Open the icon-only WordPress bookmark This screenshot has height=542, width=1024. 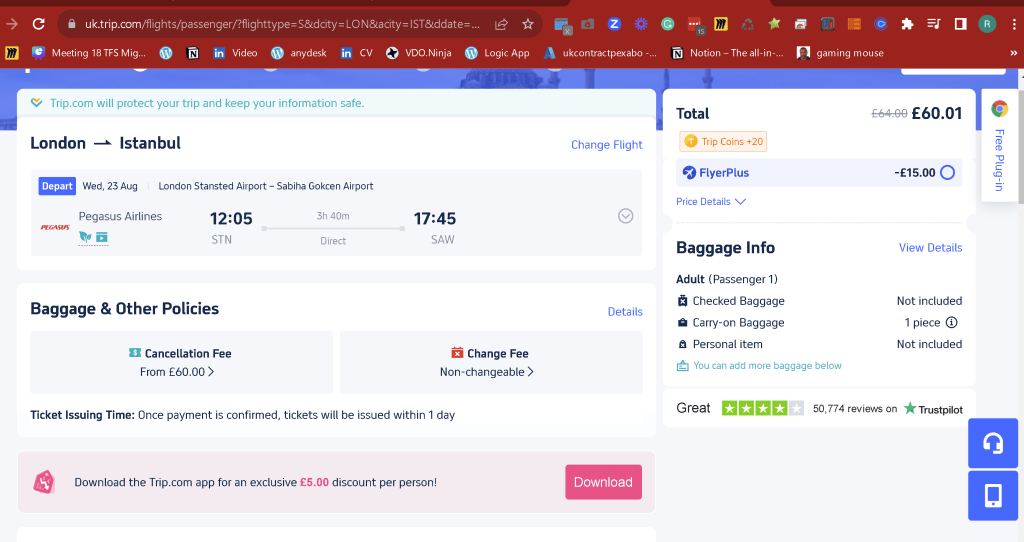coord(166,53)
